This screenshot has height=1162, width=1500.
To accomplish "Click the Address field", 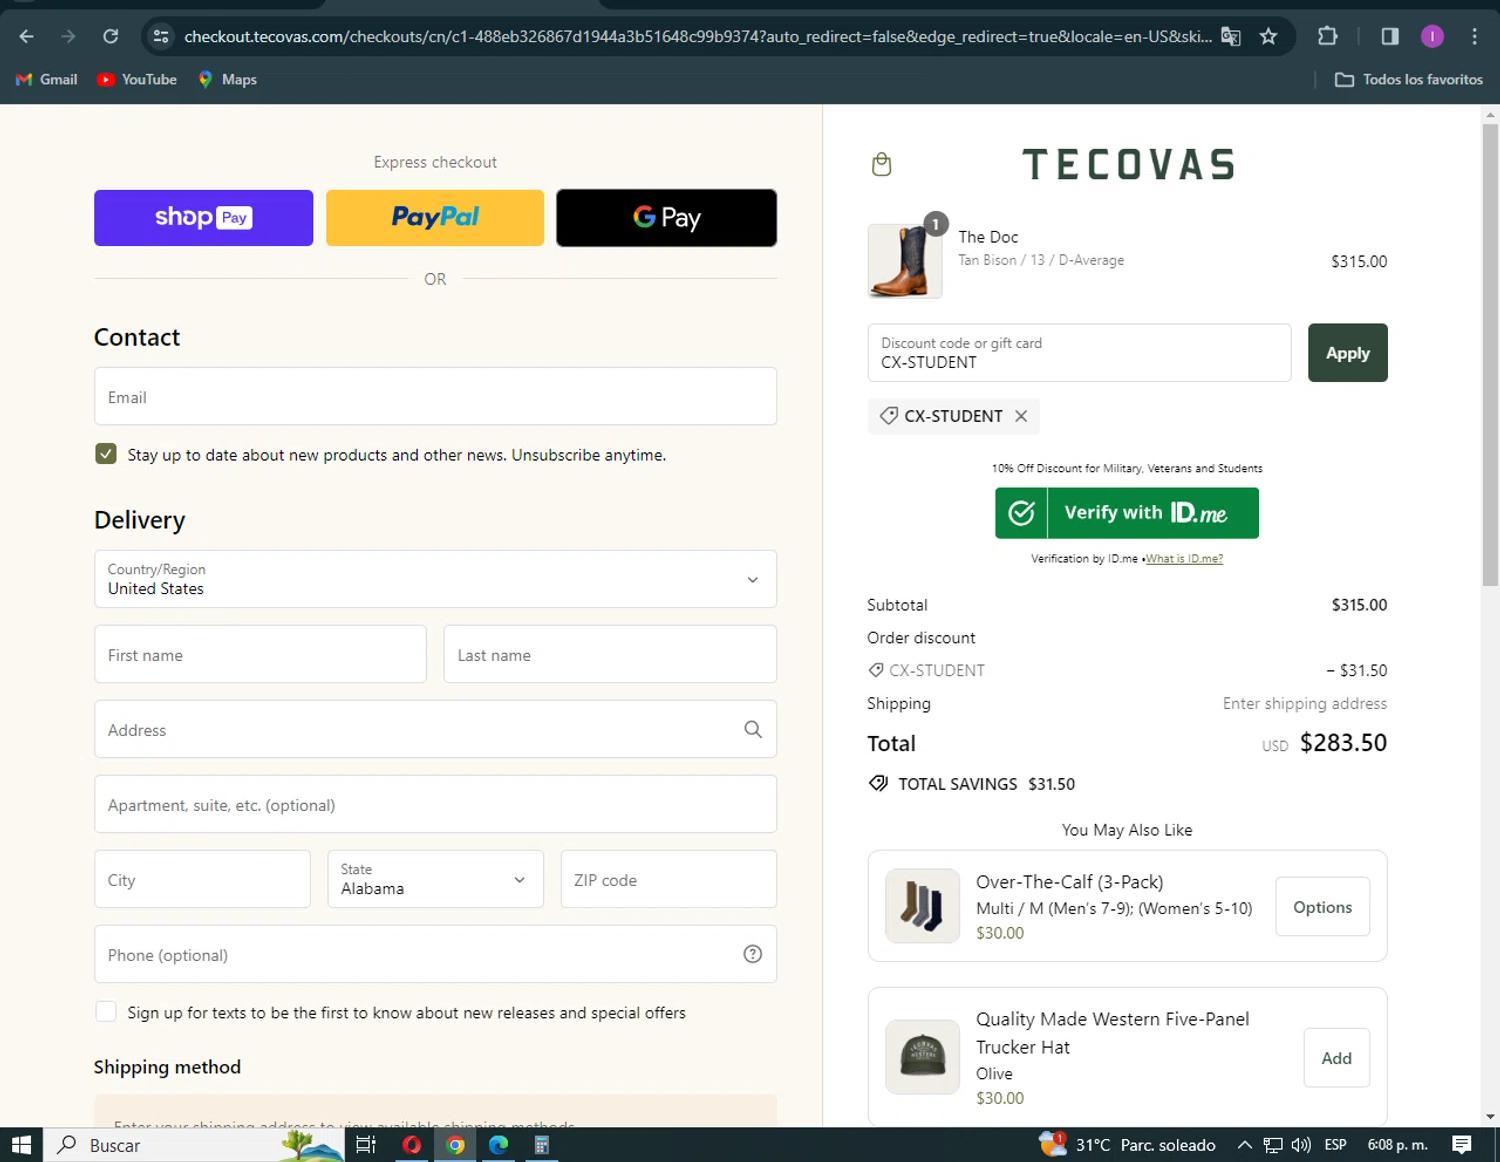I will (435, 729).
